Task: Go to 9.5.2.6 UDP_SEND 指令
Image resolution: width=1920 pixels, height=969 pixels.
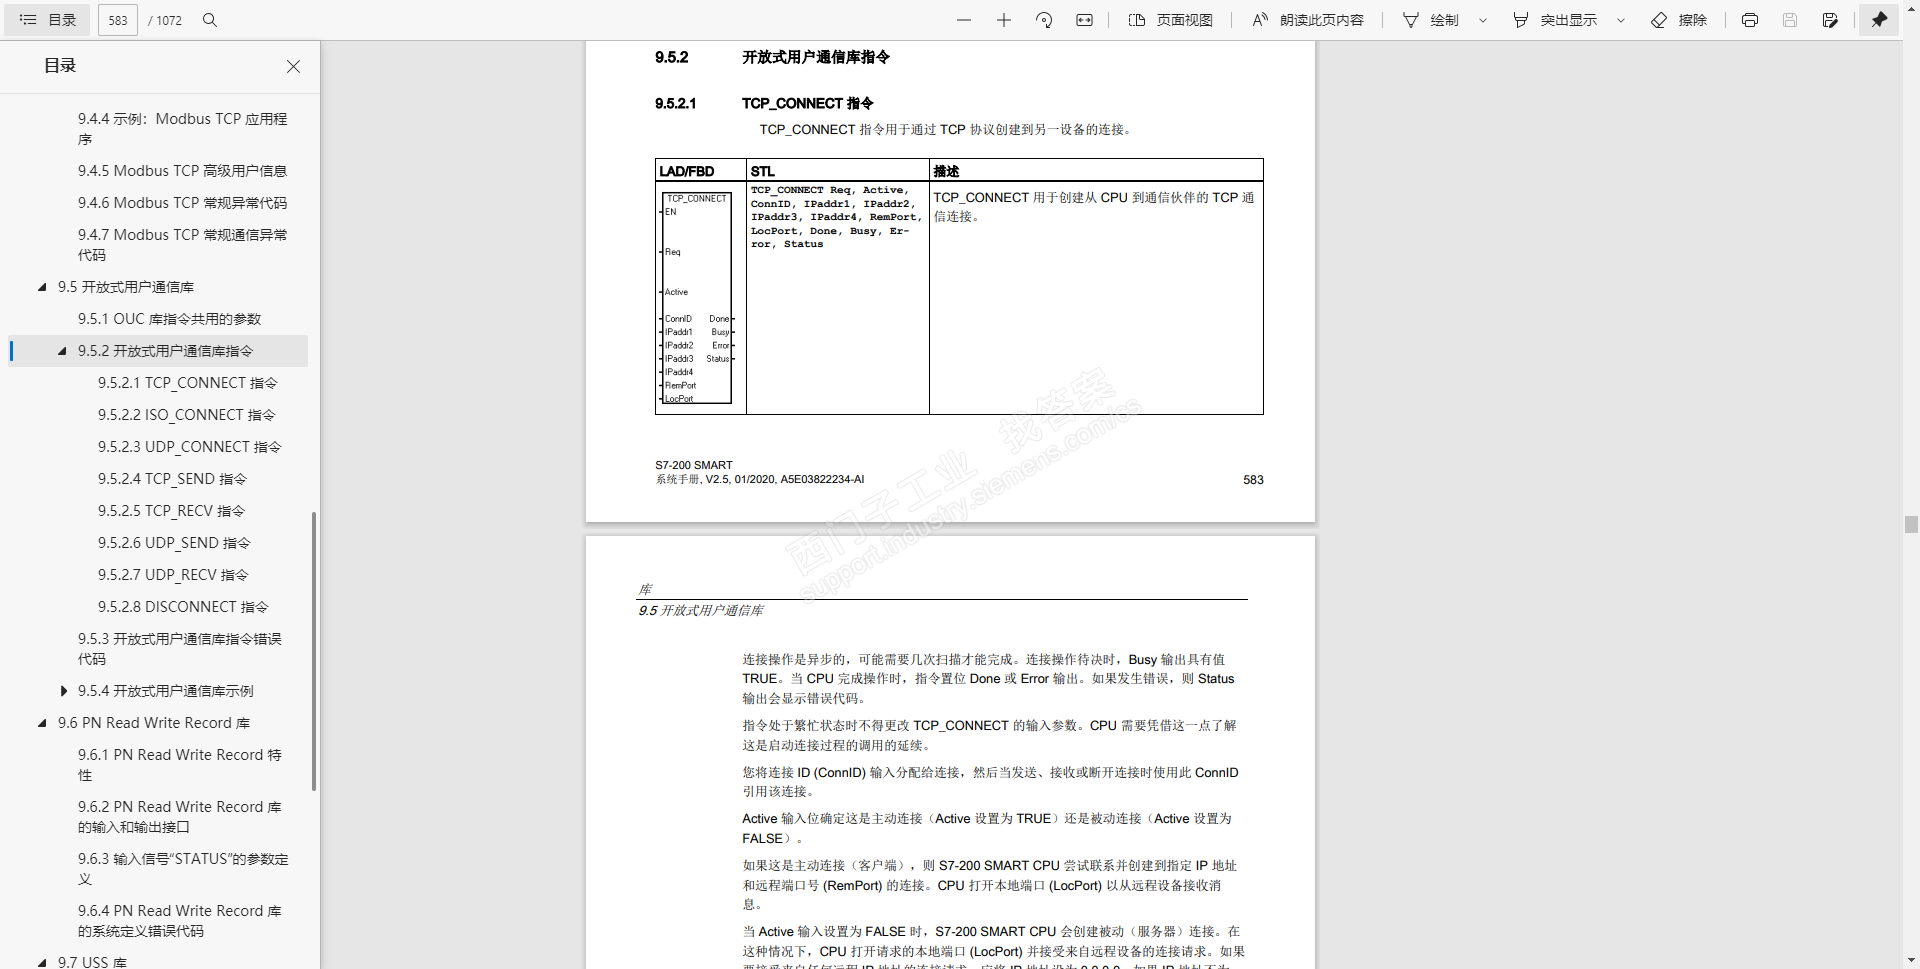Action: click(x=175, y=543)
